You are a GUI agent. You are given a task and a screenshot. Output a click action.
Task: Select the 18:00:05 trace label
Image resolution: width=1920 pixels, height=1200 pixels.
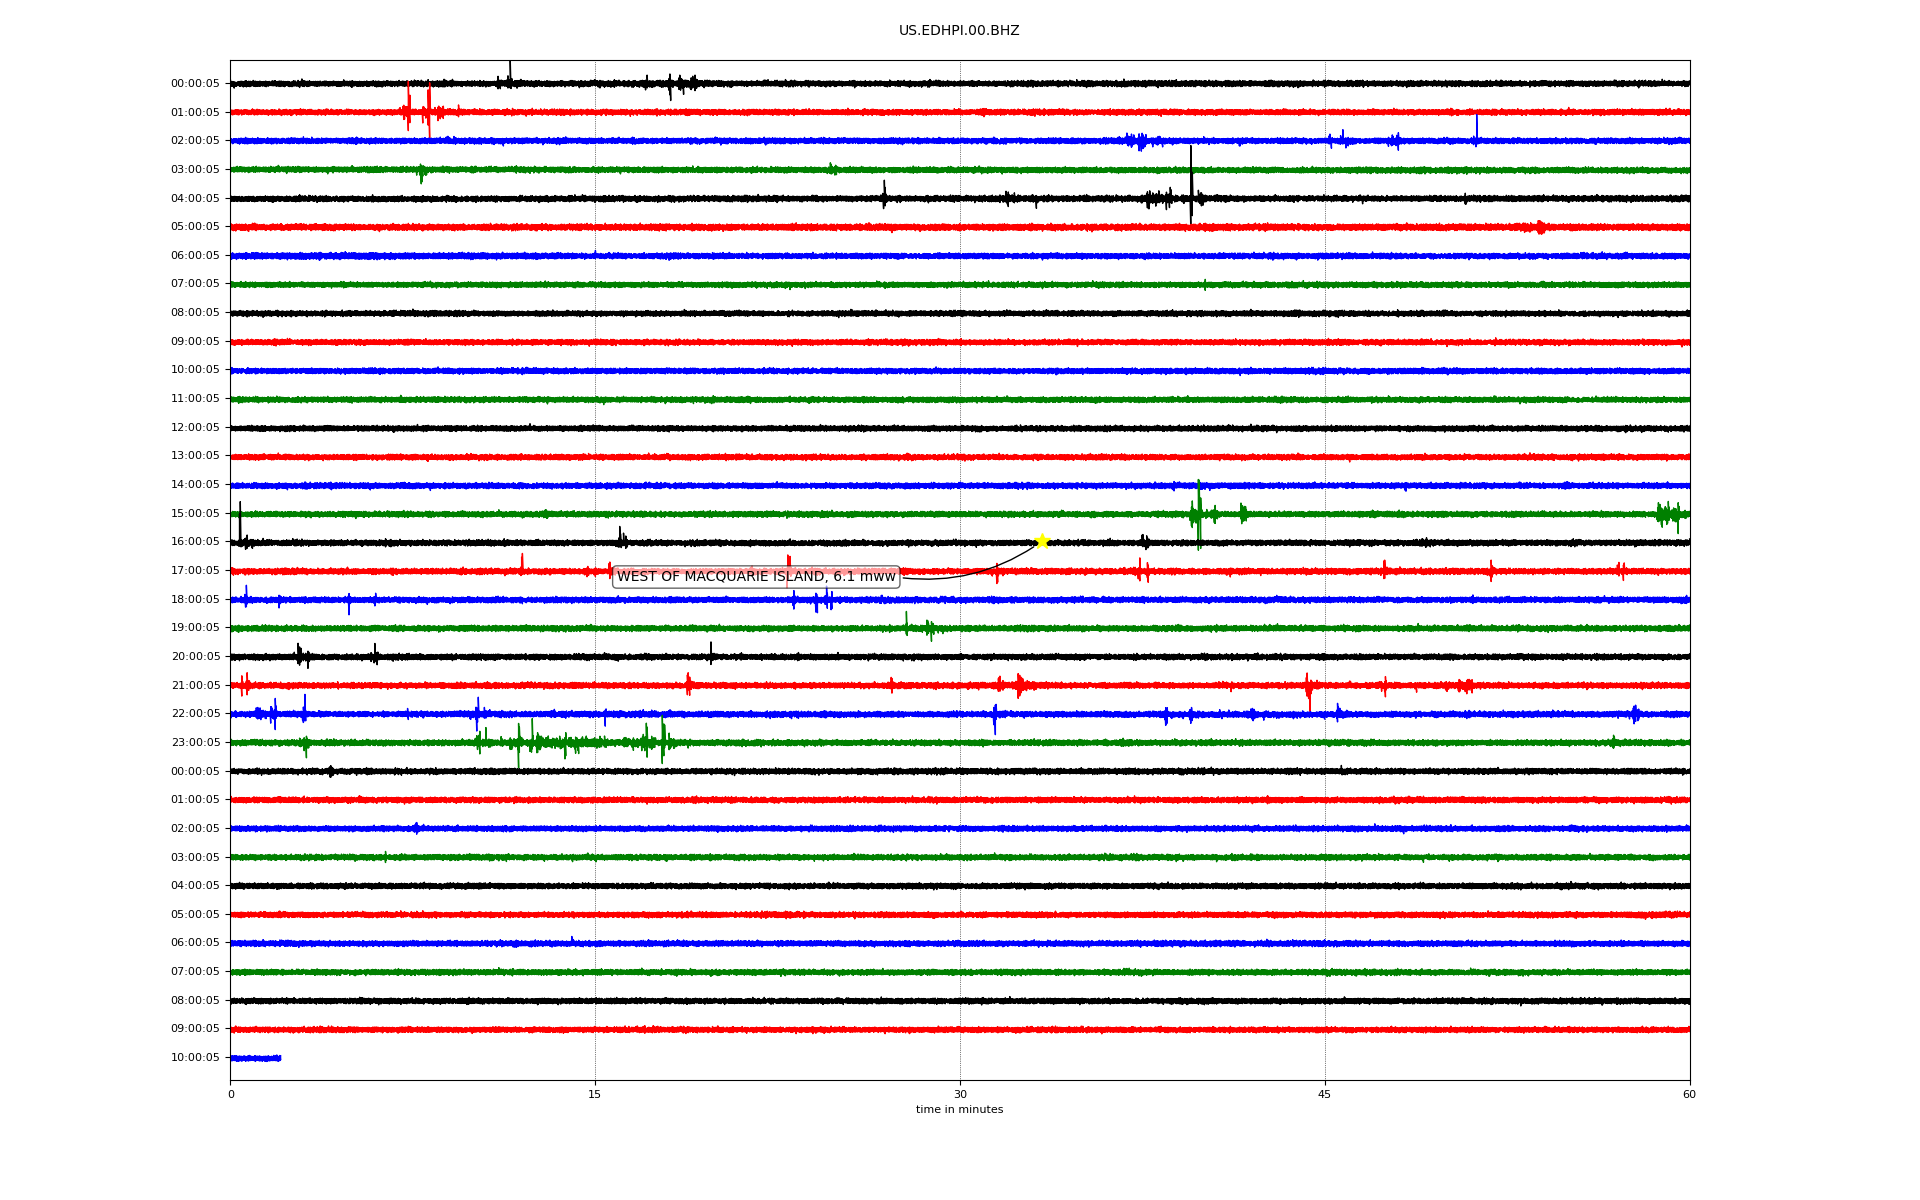195,600
